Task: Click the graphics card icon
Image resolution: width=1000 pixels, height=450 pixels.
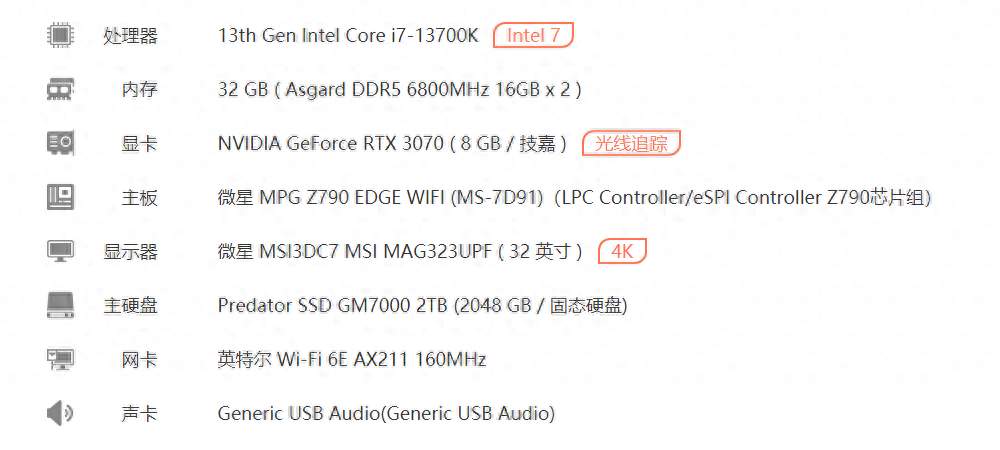Action: pyautogui.click(x=61, y=143)
